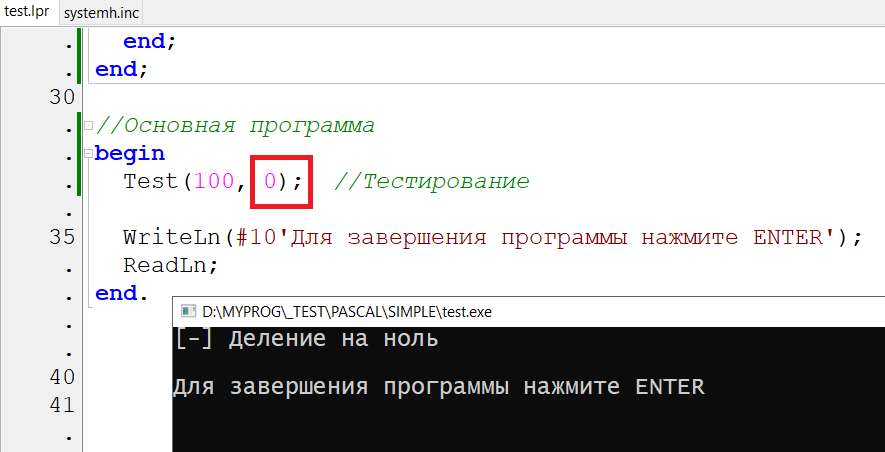Click the #10 character constant
885x452 pixels.
[256, 238]
